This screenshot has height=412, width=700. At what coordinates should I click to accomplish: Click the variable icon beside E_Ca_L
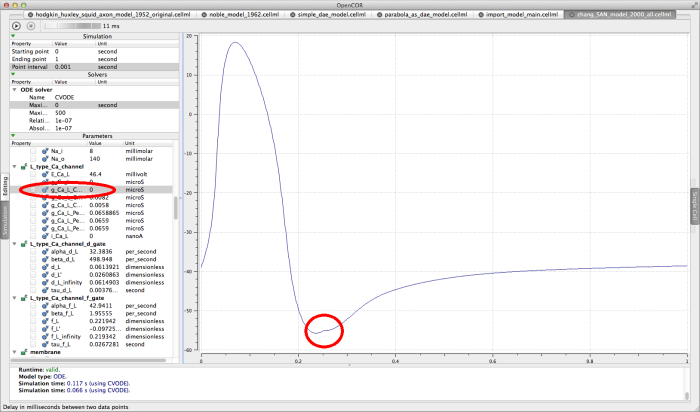[x=46, y=174]
